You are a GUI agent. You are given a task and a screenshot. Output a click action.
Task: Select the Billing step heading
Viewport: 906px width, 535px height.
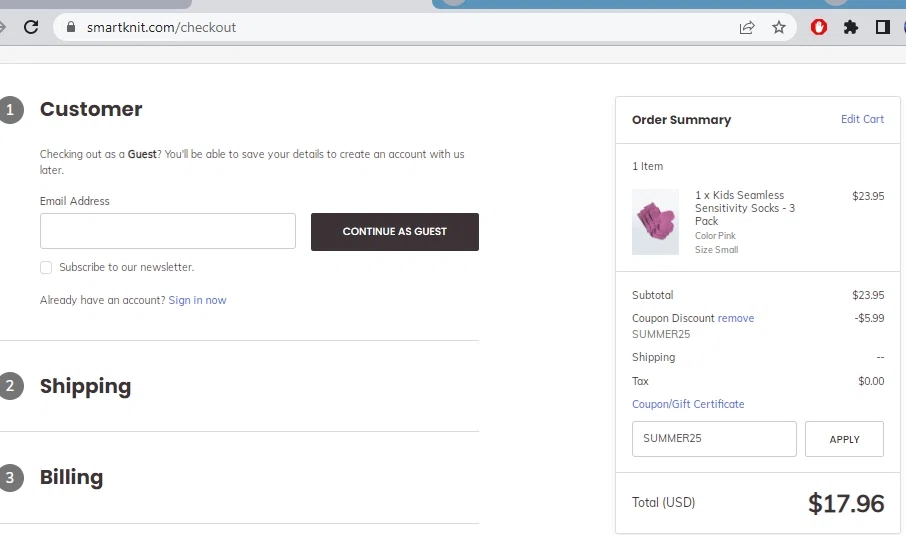tap(72, 477)
